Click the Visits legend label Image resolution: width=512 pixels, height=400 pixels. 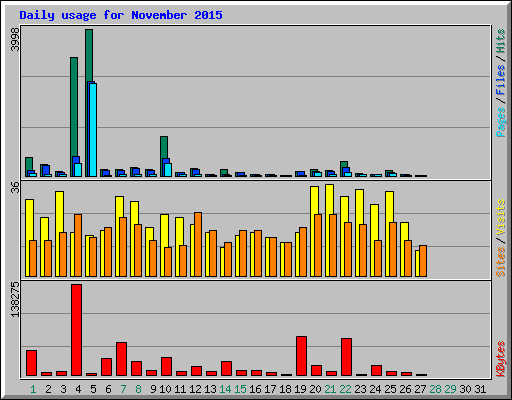pos(500,217)
